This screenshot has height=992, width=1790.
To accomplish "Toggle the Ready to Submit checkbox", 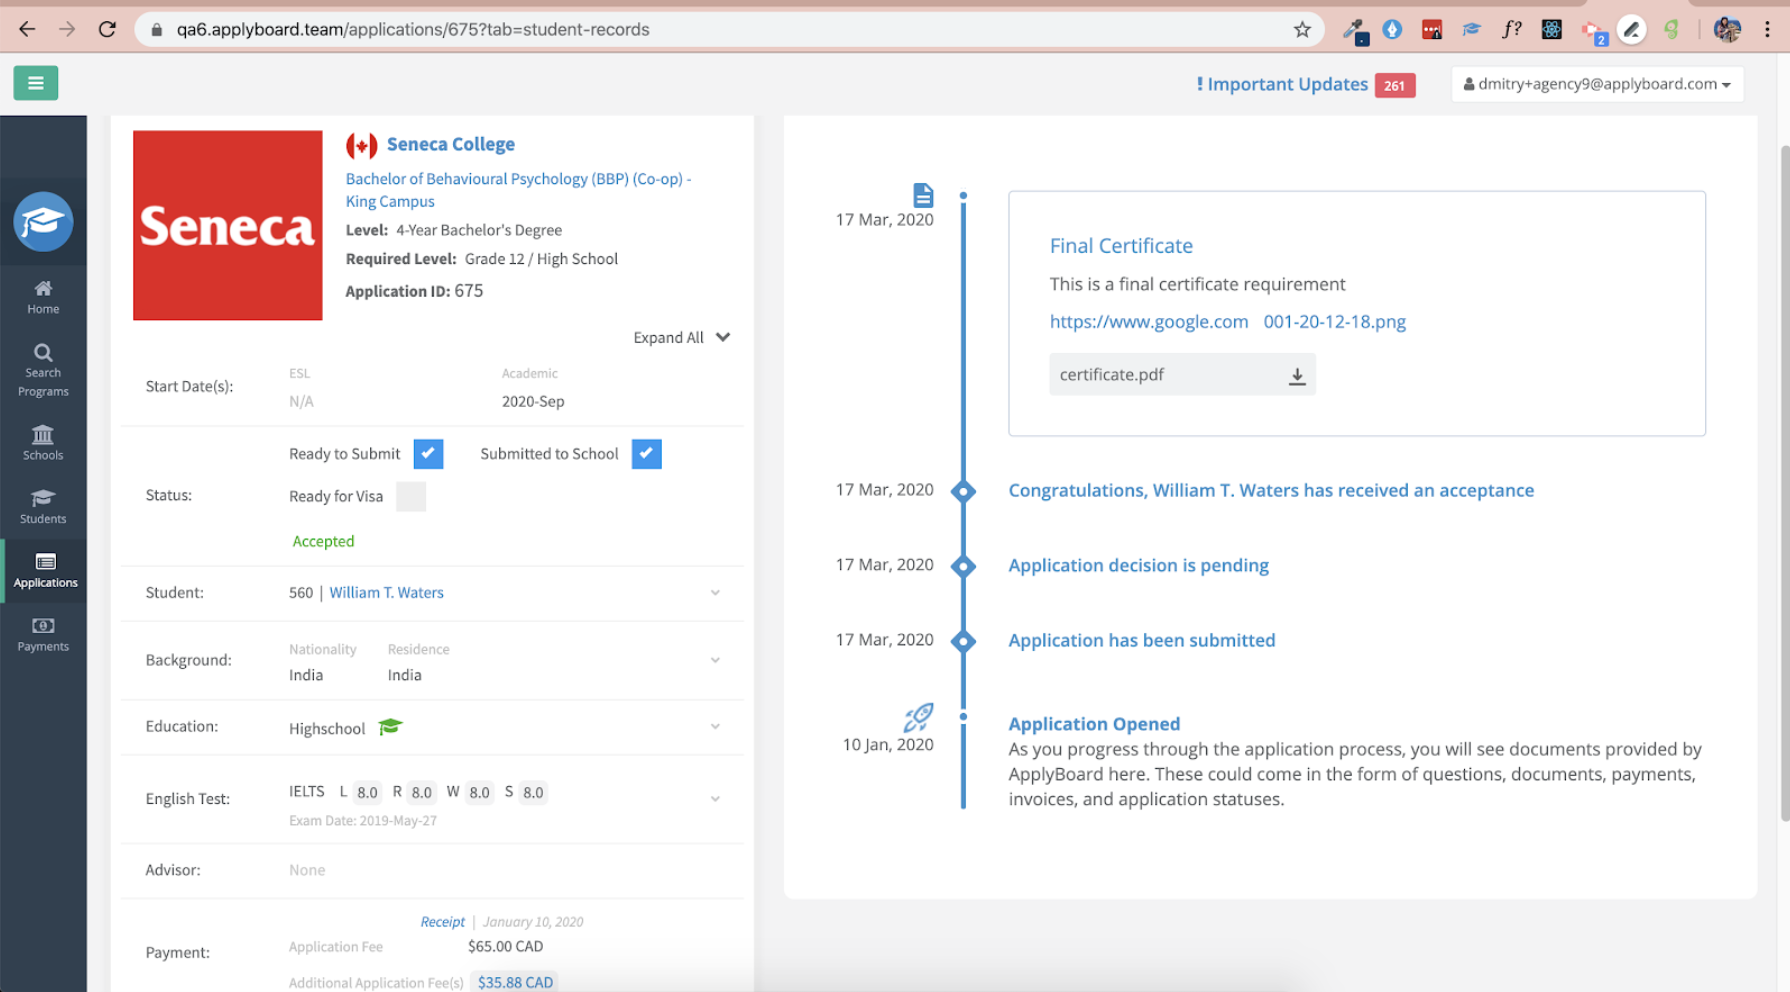I will [428, 453].
